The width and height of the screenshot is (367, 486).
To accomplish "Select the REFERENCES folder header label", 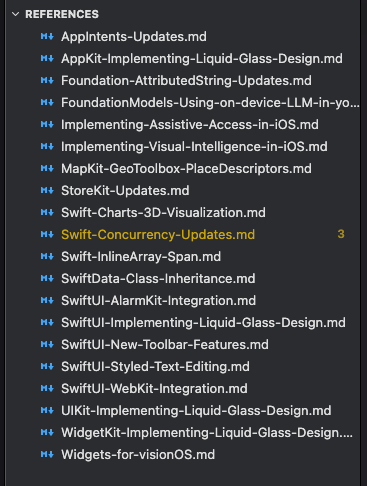I will point(62,14).
